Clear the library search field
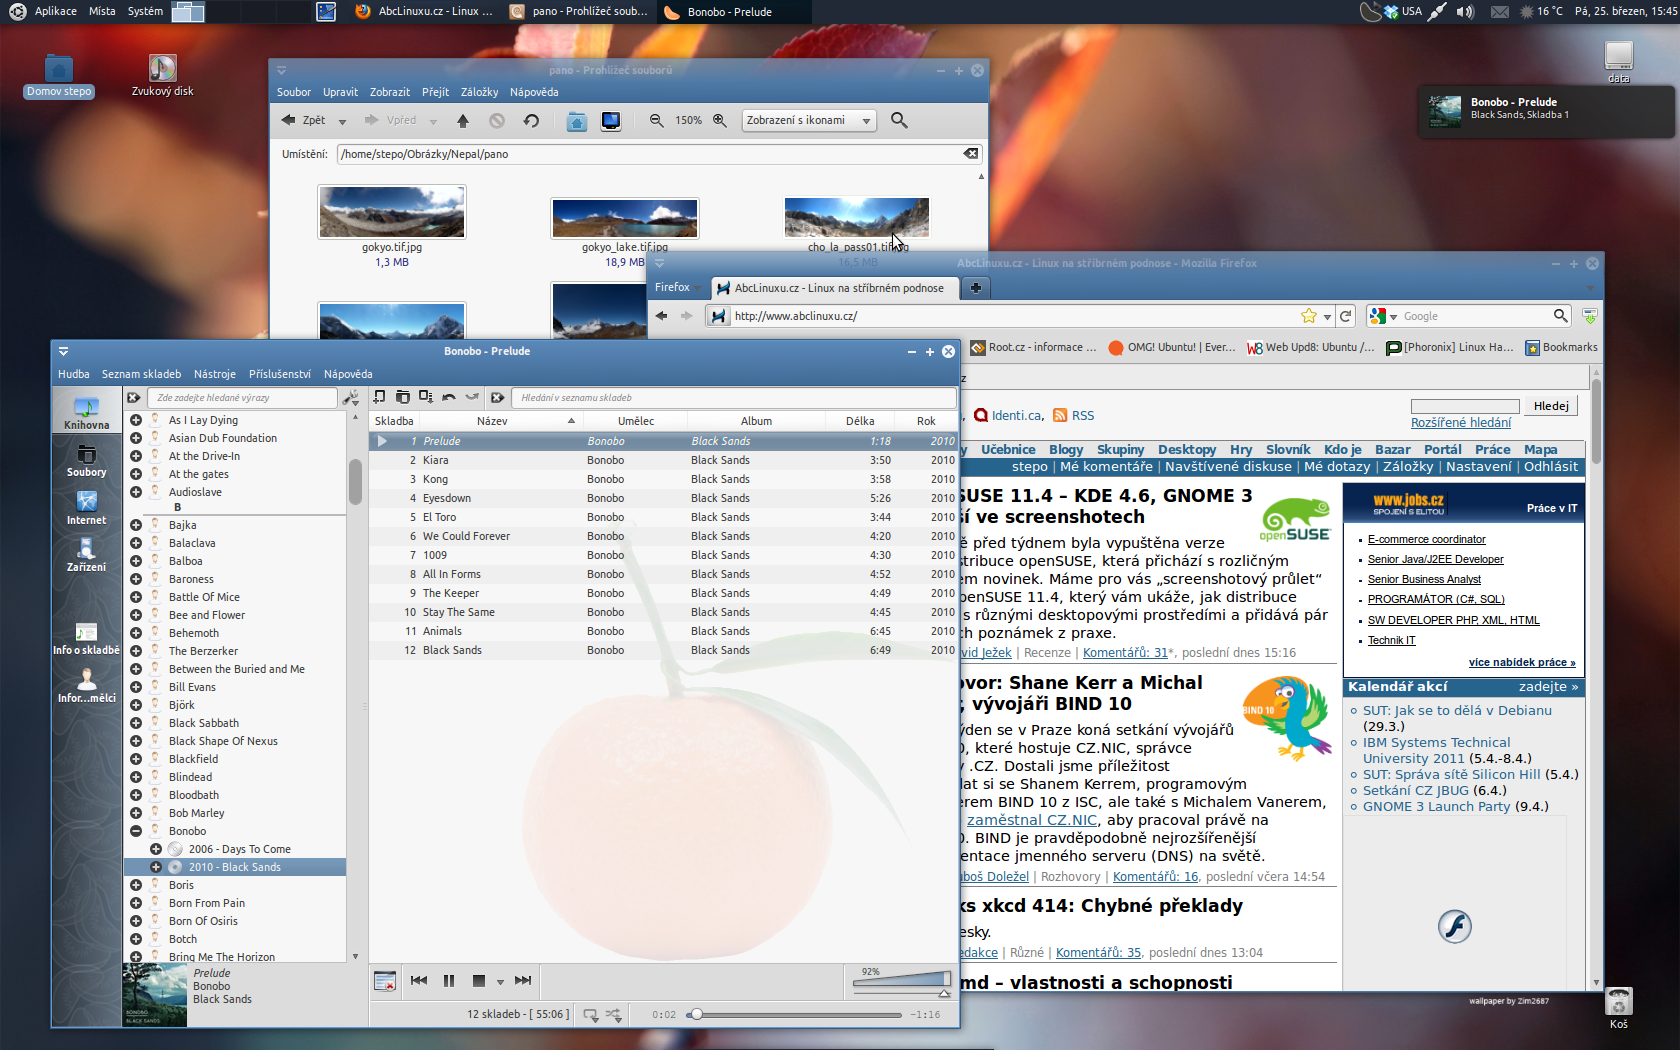 (x=134, y=398)
